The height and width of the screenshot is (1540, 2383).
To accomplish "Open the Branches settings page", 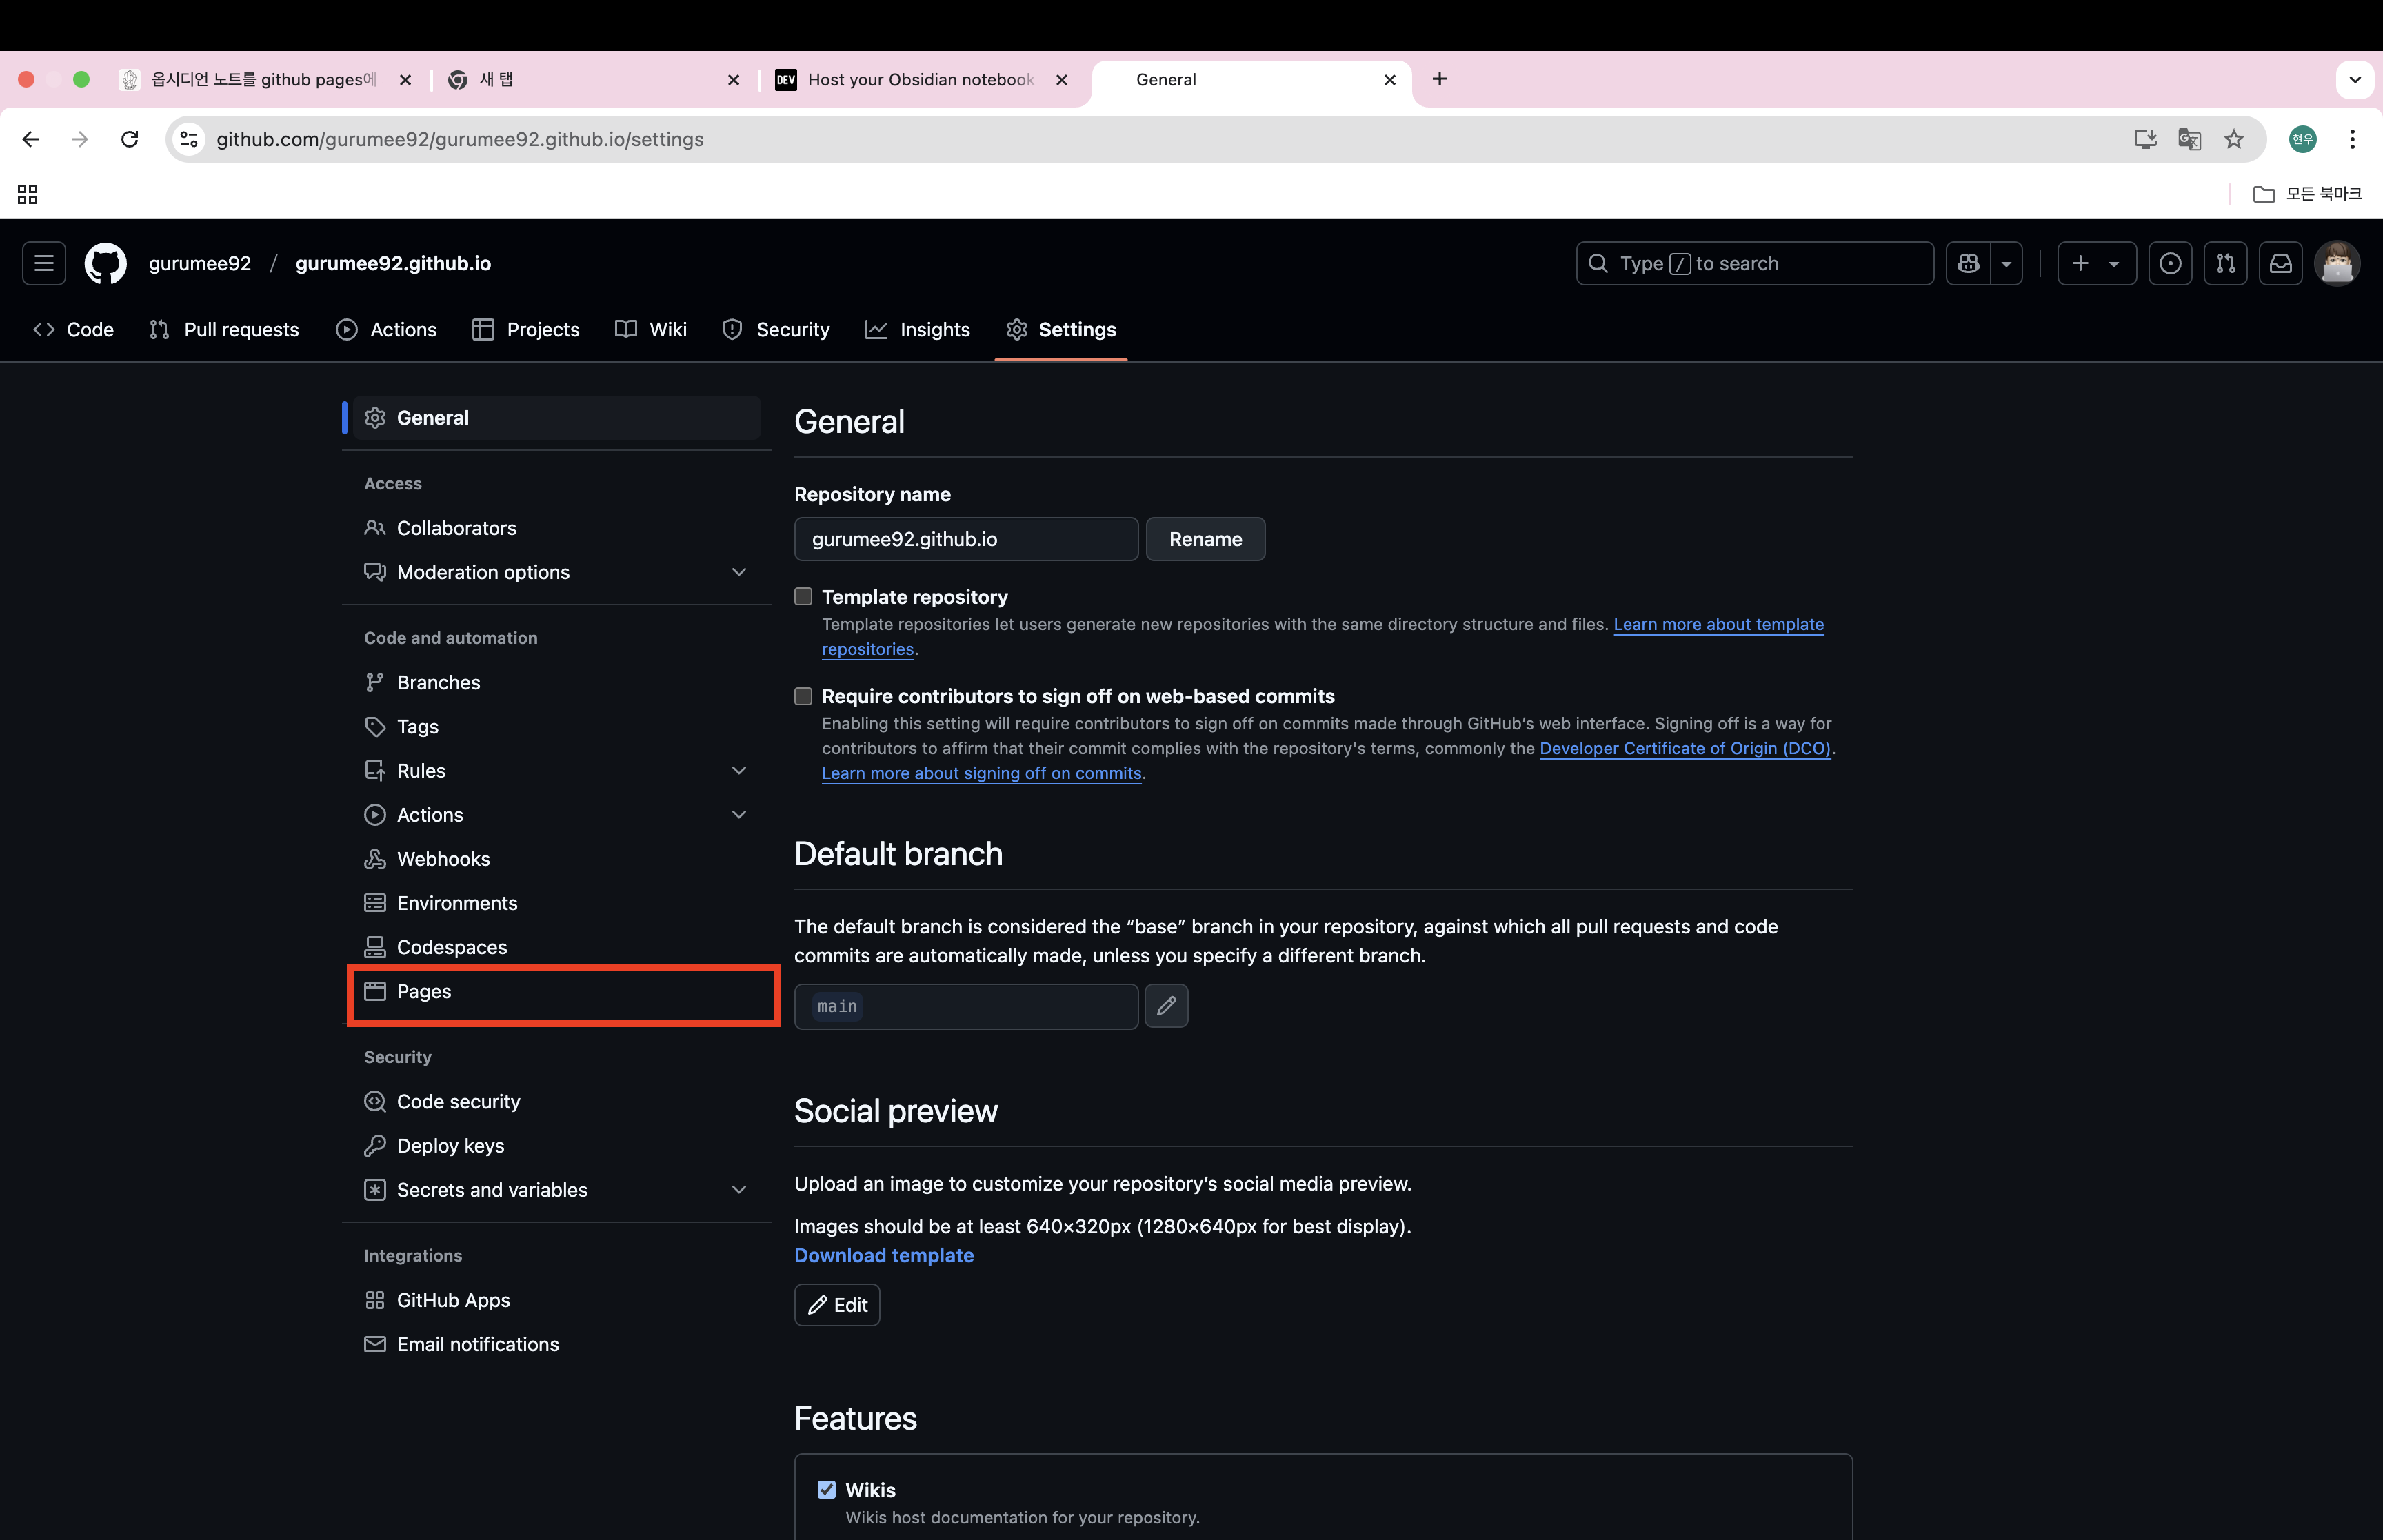I will 556,682.
